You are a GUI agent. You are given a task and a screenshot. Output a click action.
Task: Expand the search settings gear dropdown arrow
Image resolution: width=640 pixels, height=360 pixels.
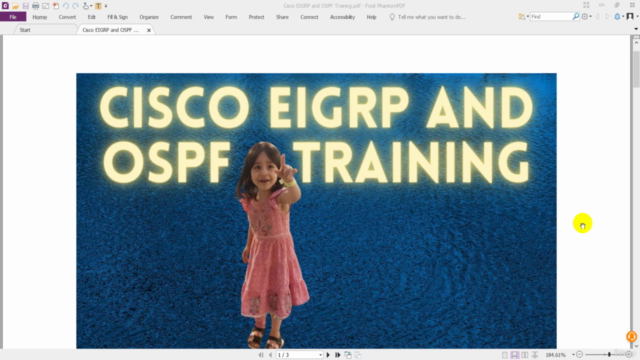point(590,17)
